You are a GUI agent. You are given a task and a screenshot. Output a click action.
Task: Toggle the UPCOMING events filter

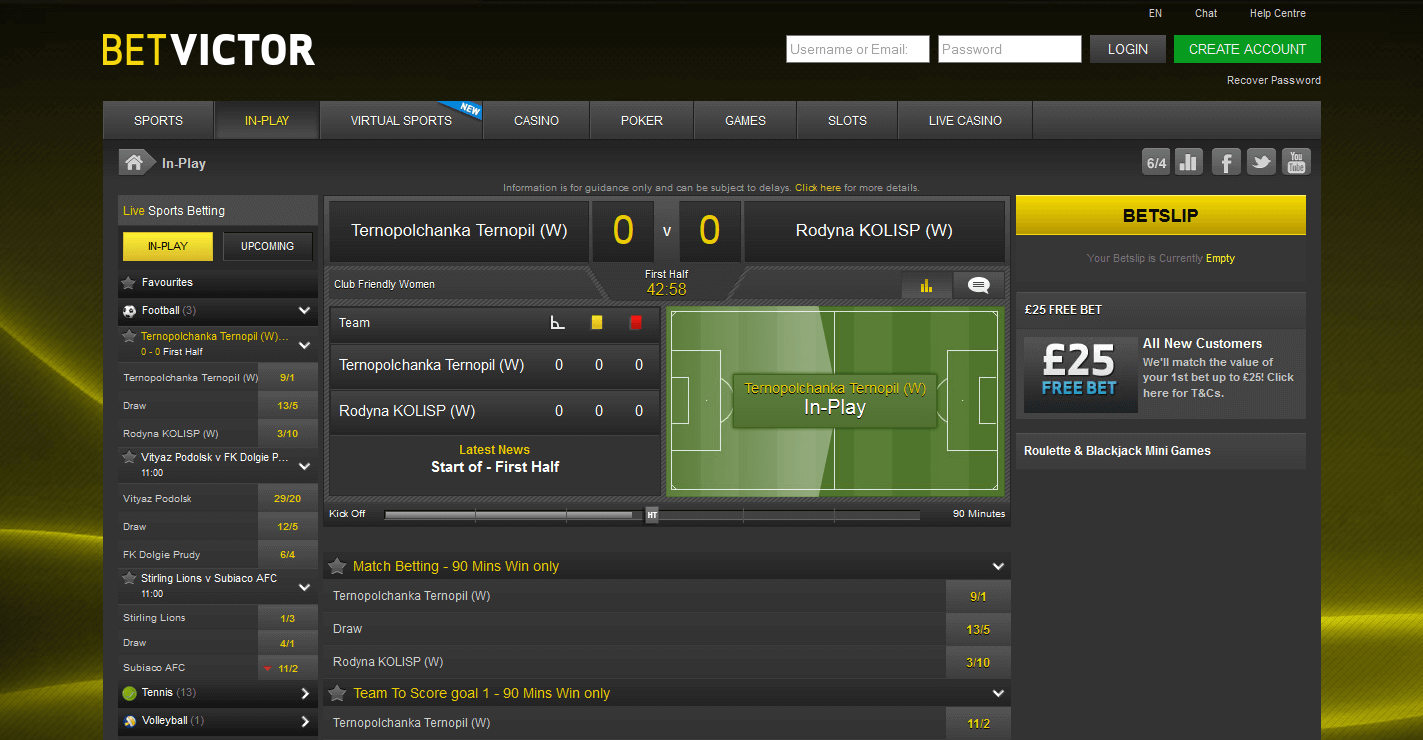pos(267,246)
